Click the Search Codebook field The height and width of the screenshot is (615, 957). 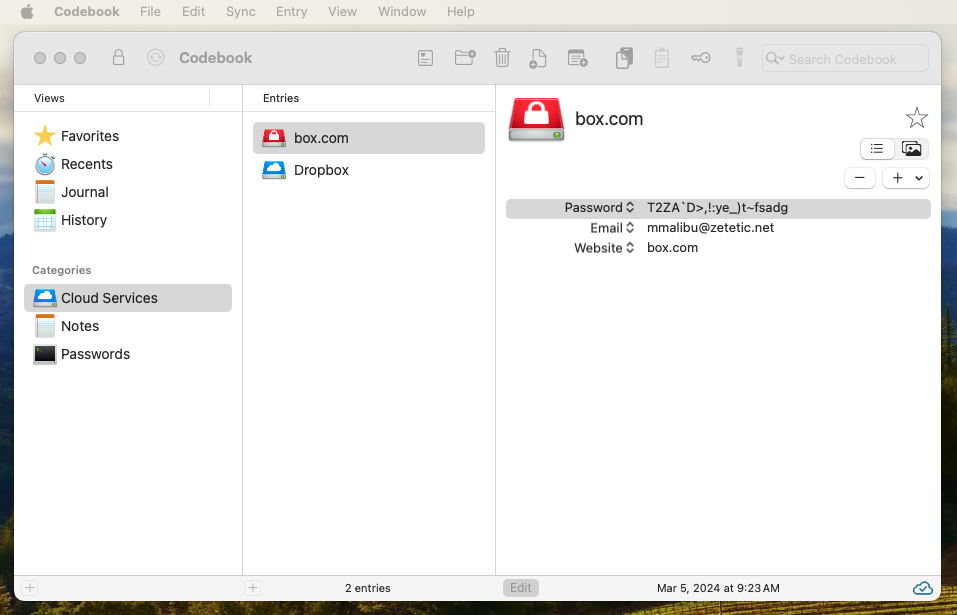tap(845, 59)
